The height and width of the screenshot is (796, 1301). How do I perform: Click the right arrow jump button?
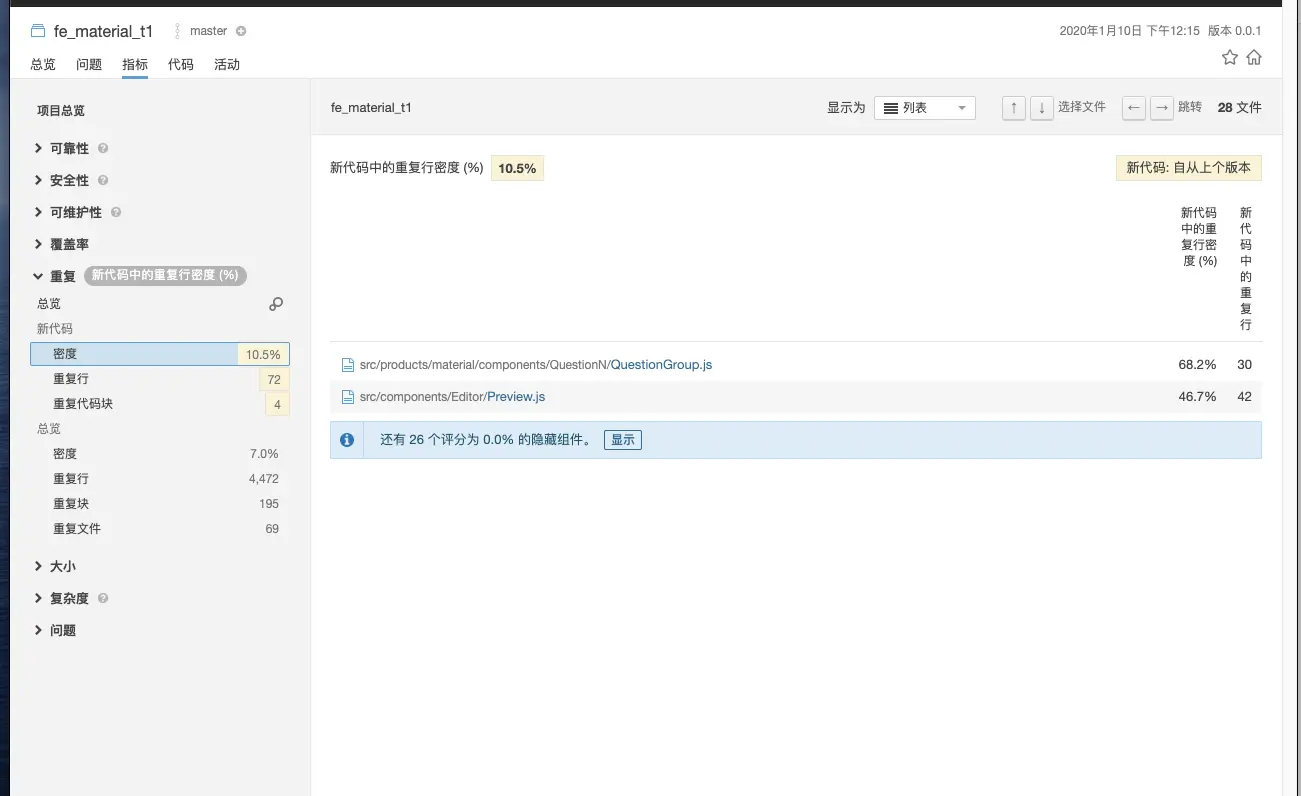pyautogui.click(x=1161, y=108)
